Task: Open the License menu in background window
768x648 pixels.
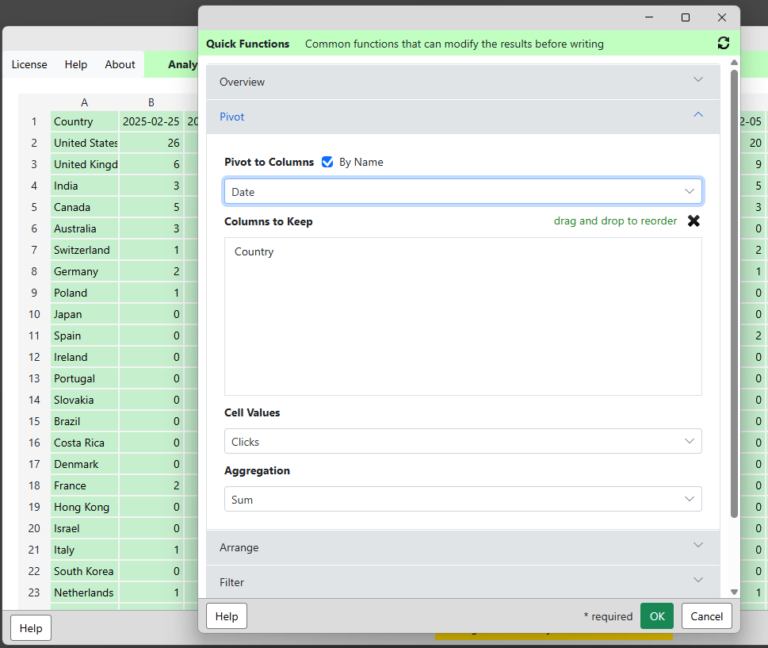Action: [x=29, y=65]
